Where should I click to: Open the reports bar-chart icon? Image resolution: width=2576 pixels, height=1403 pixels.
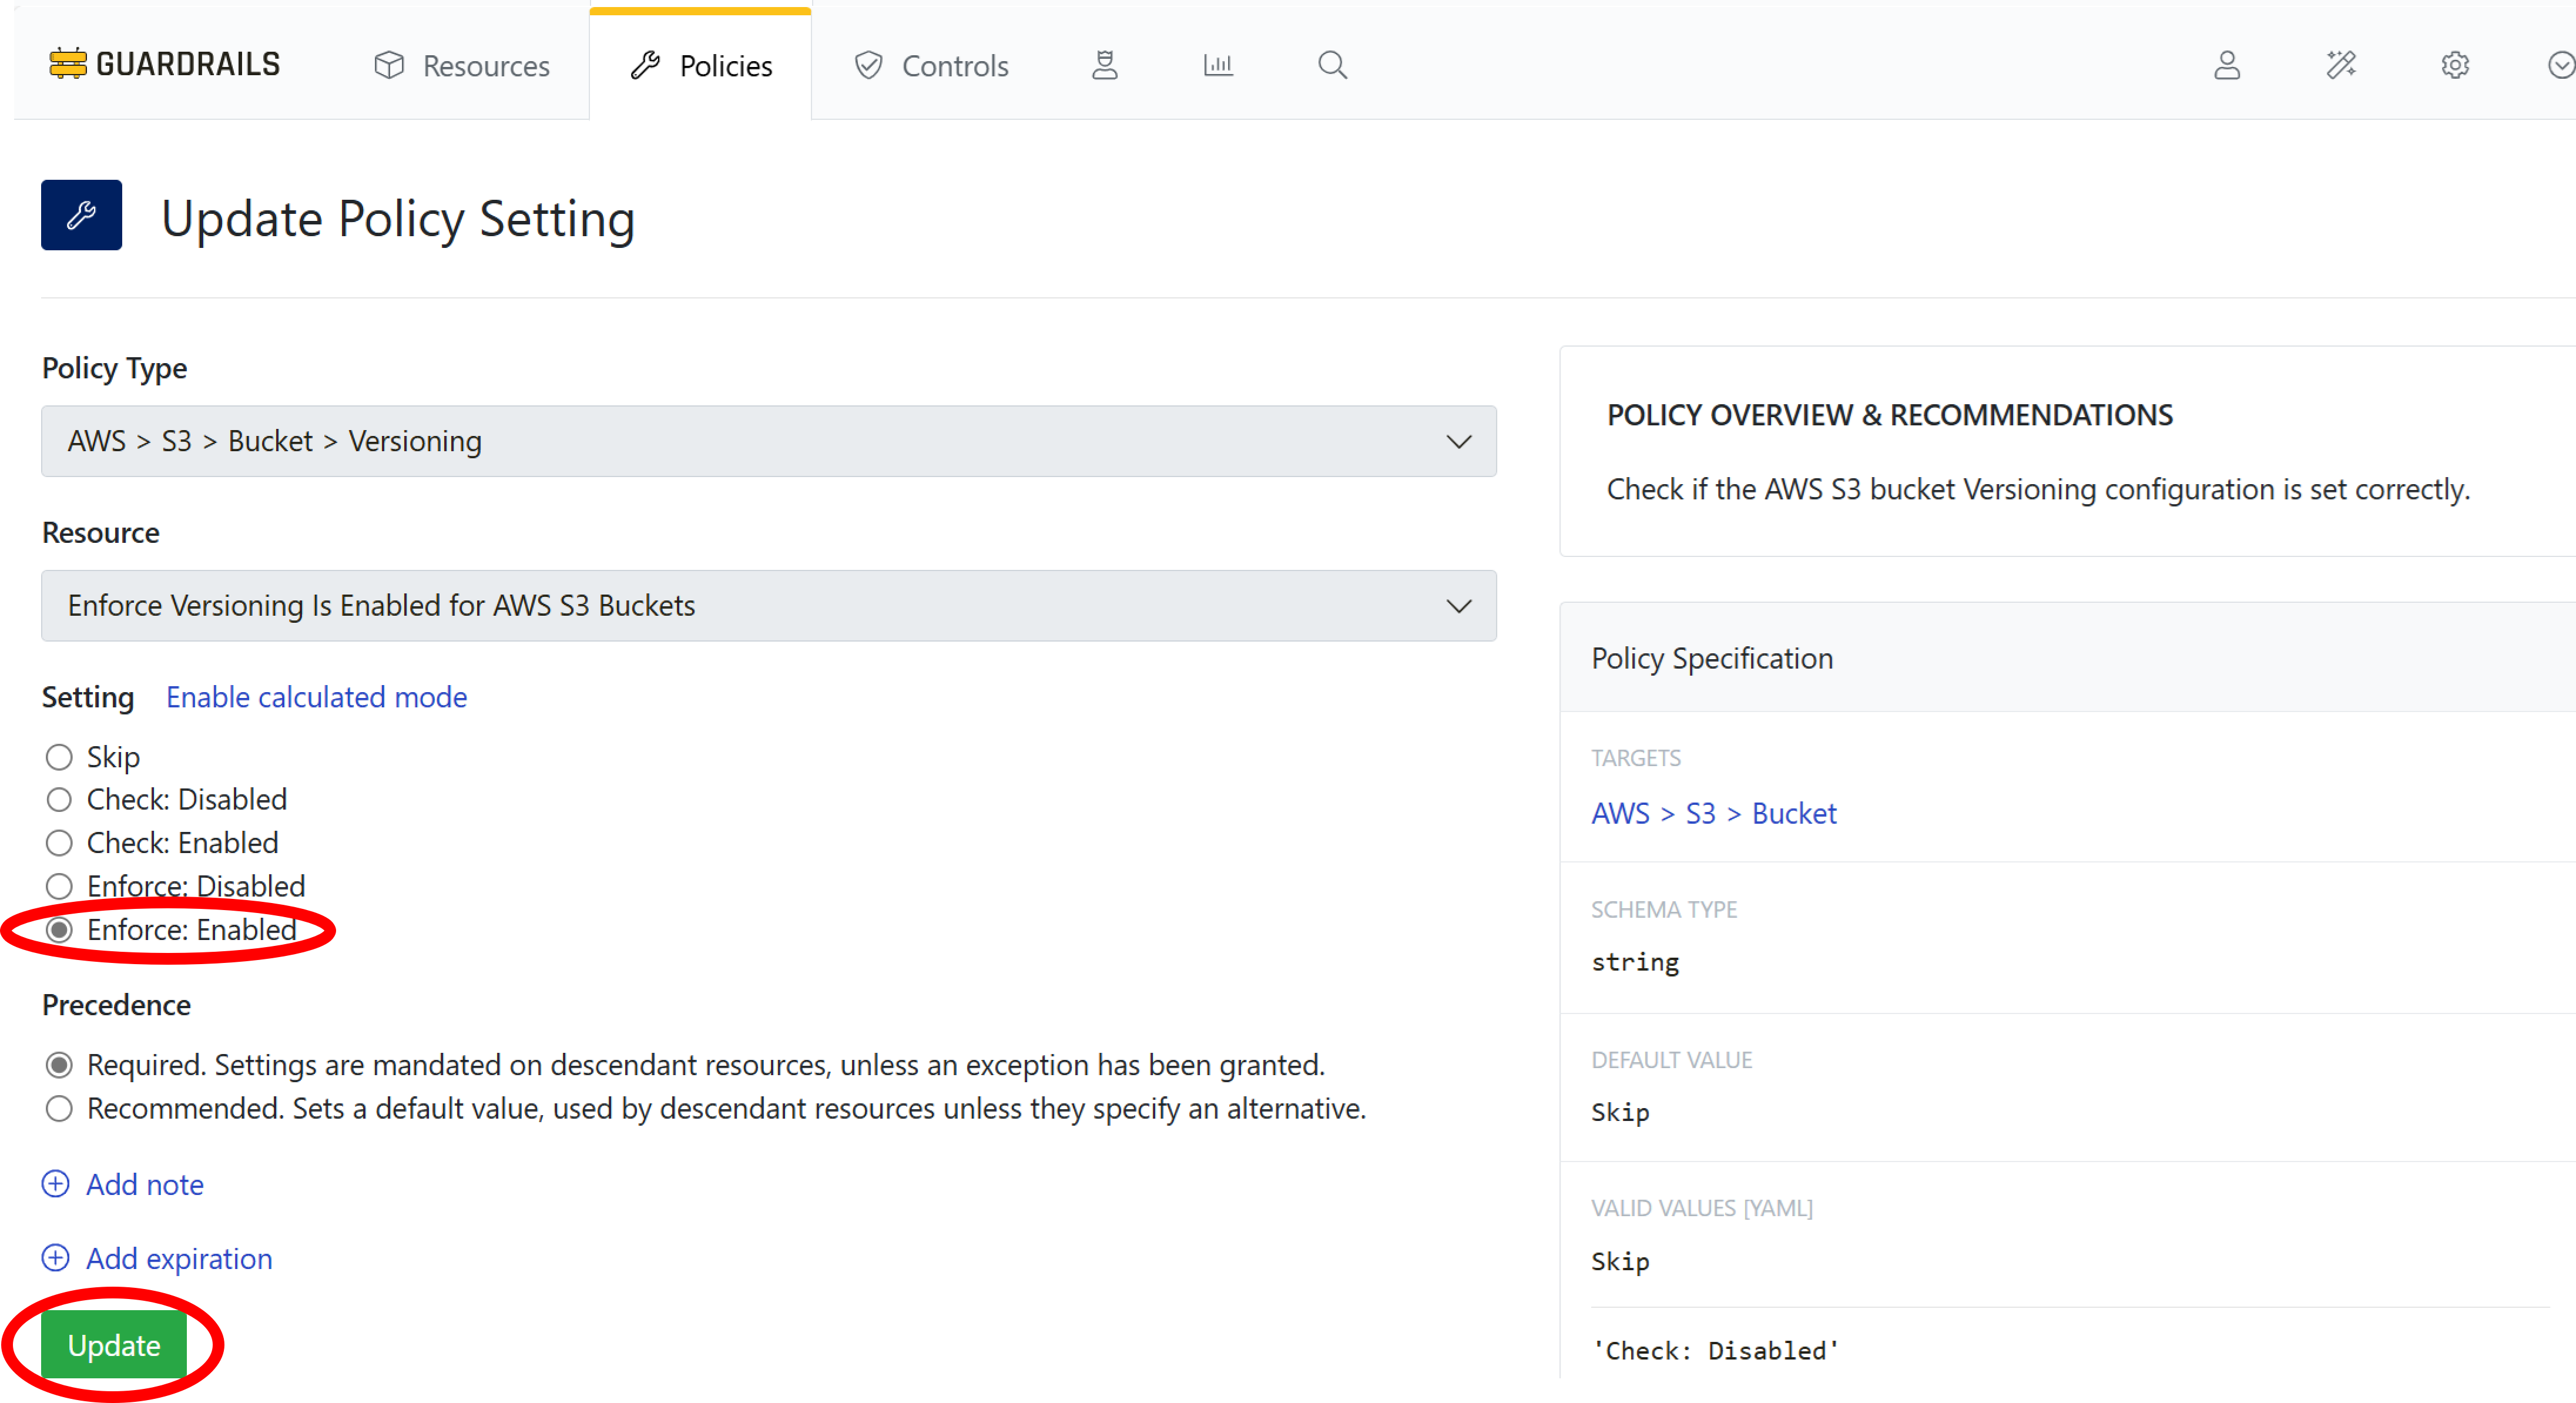coord(1218,64)
